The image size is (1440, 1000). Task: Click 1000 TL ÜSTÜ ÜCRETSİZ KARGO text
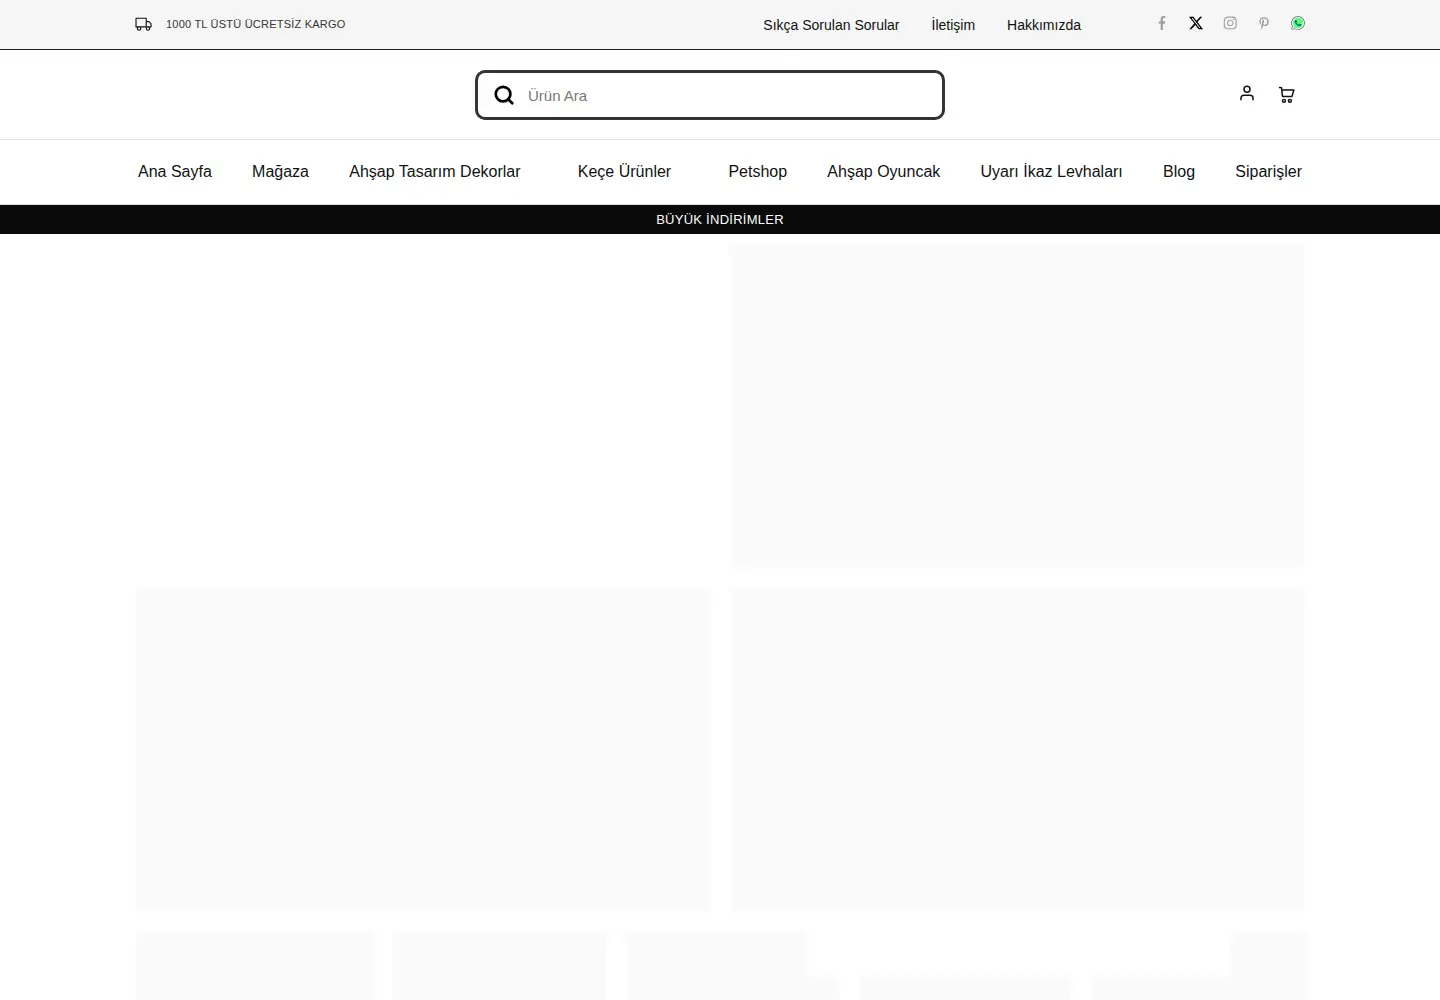tap(255, 24)
